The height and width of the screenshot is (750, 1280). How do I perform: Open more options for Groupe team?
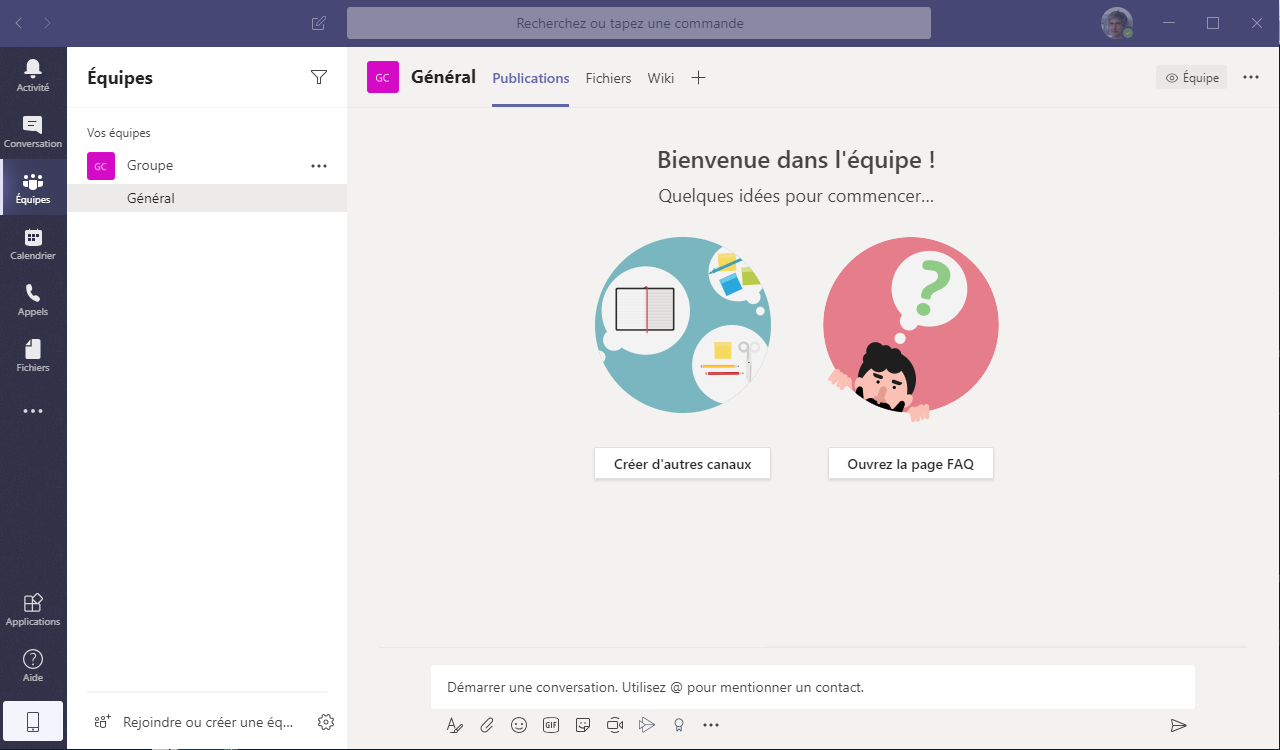click(x=319, y=166)
